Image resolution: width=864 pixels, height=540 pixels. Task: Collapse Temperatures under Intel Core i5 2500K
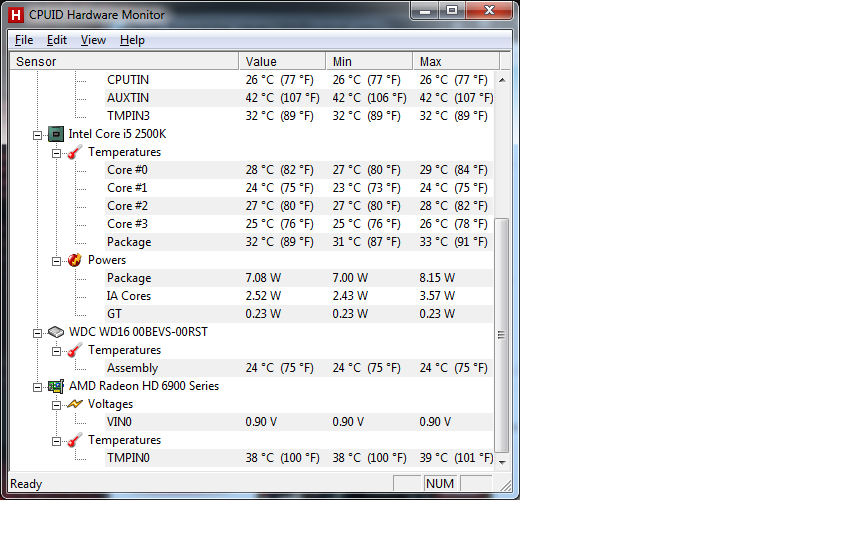[56, 153]
